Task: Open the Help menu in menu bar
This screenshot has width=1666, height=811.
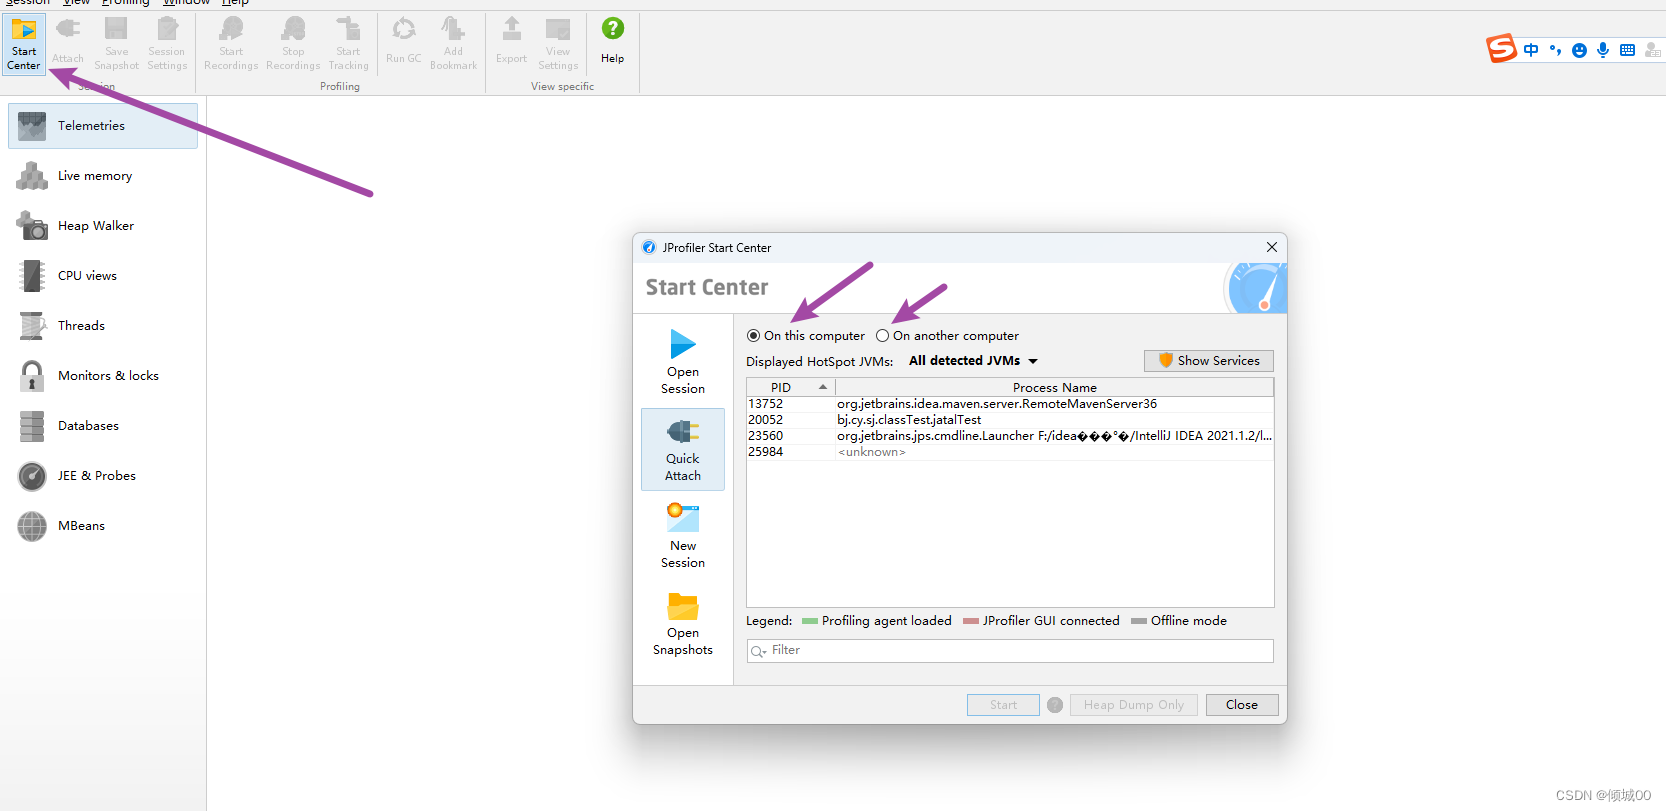Action: pos(235,3)
